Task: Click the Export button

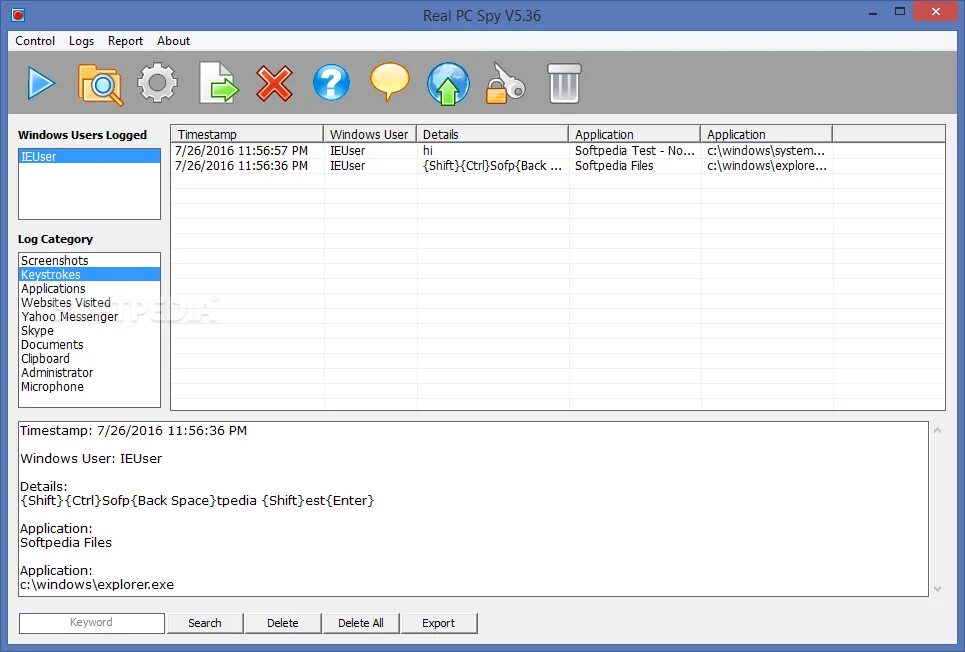Action: [x=438, y=623]
